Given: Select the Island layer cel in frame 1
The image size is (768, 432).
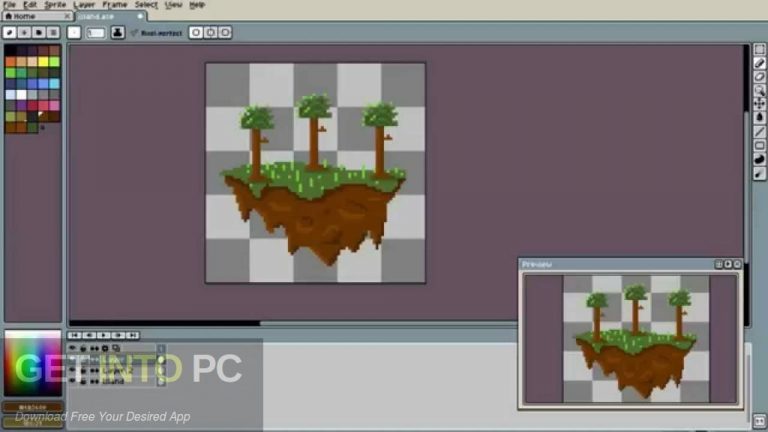Looking at the screenshot, I should (161, 381).
